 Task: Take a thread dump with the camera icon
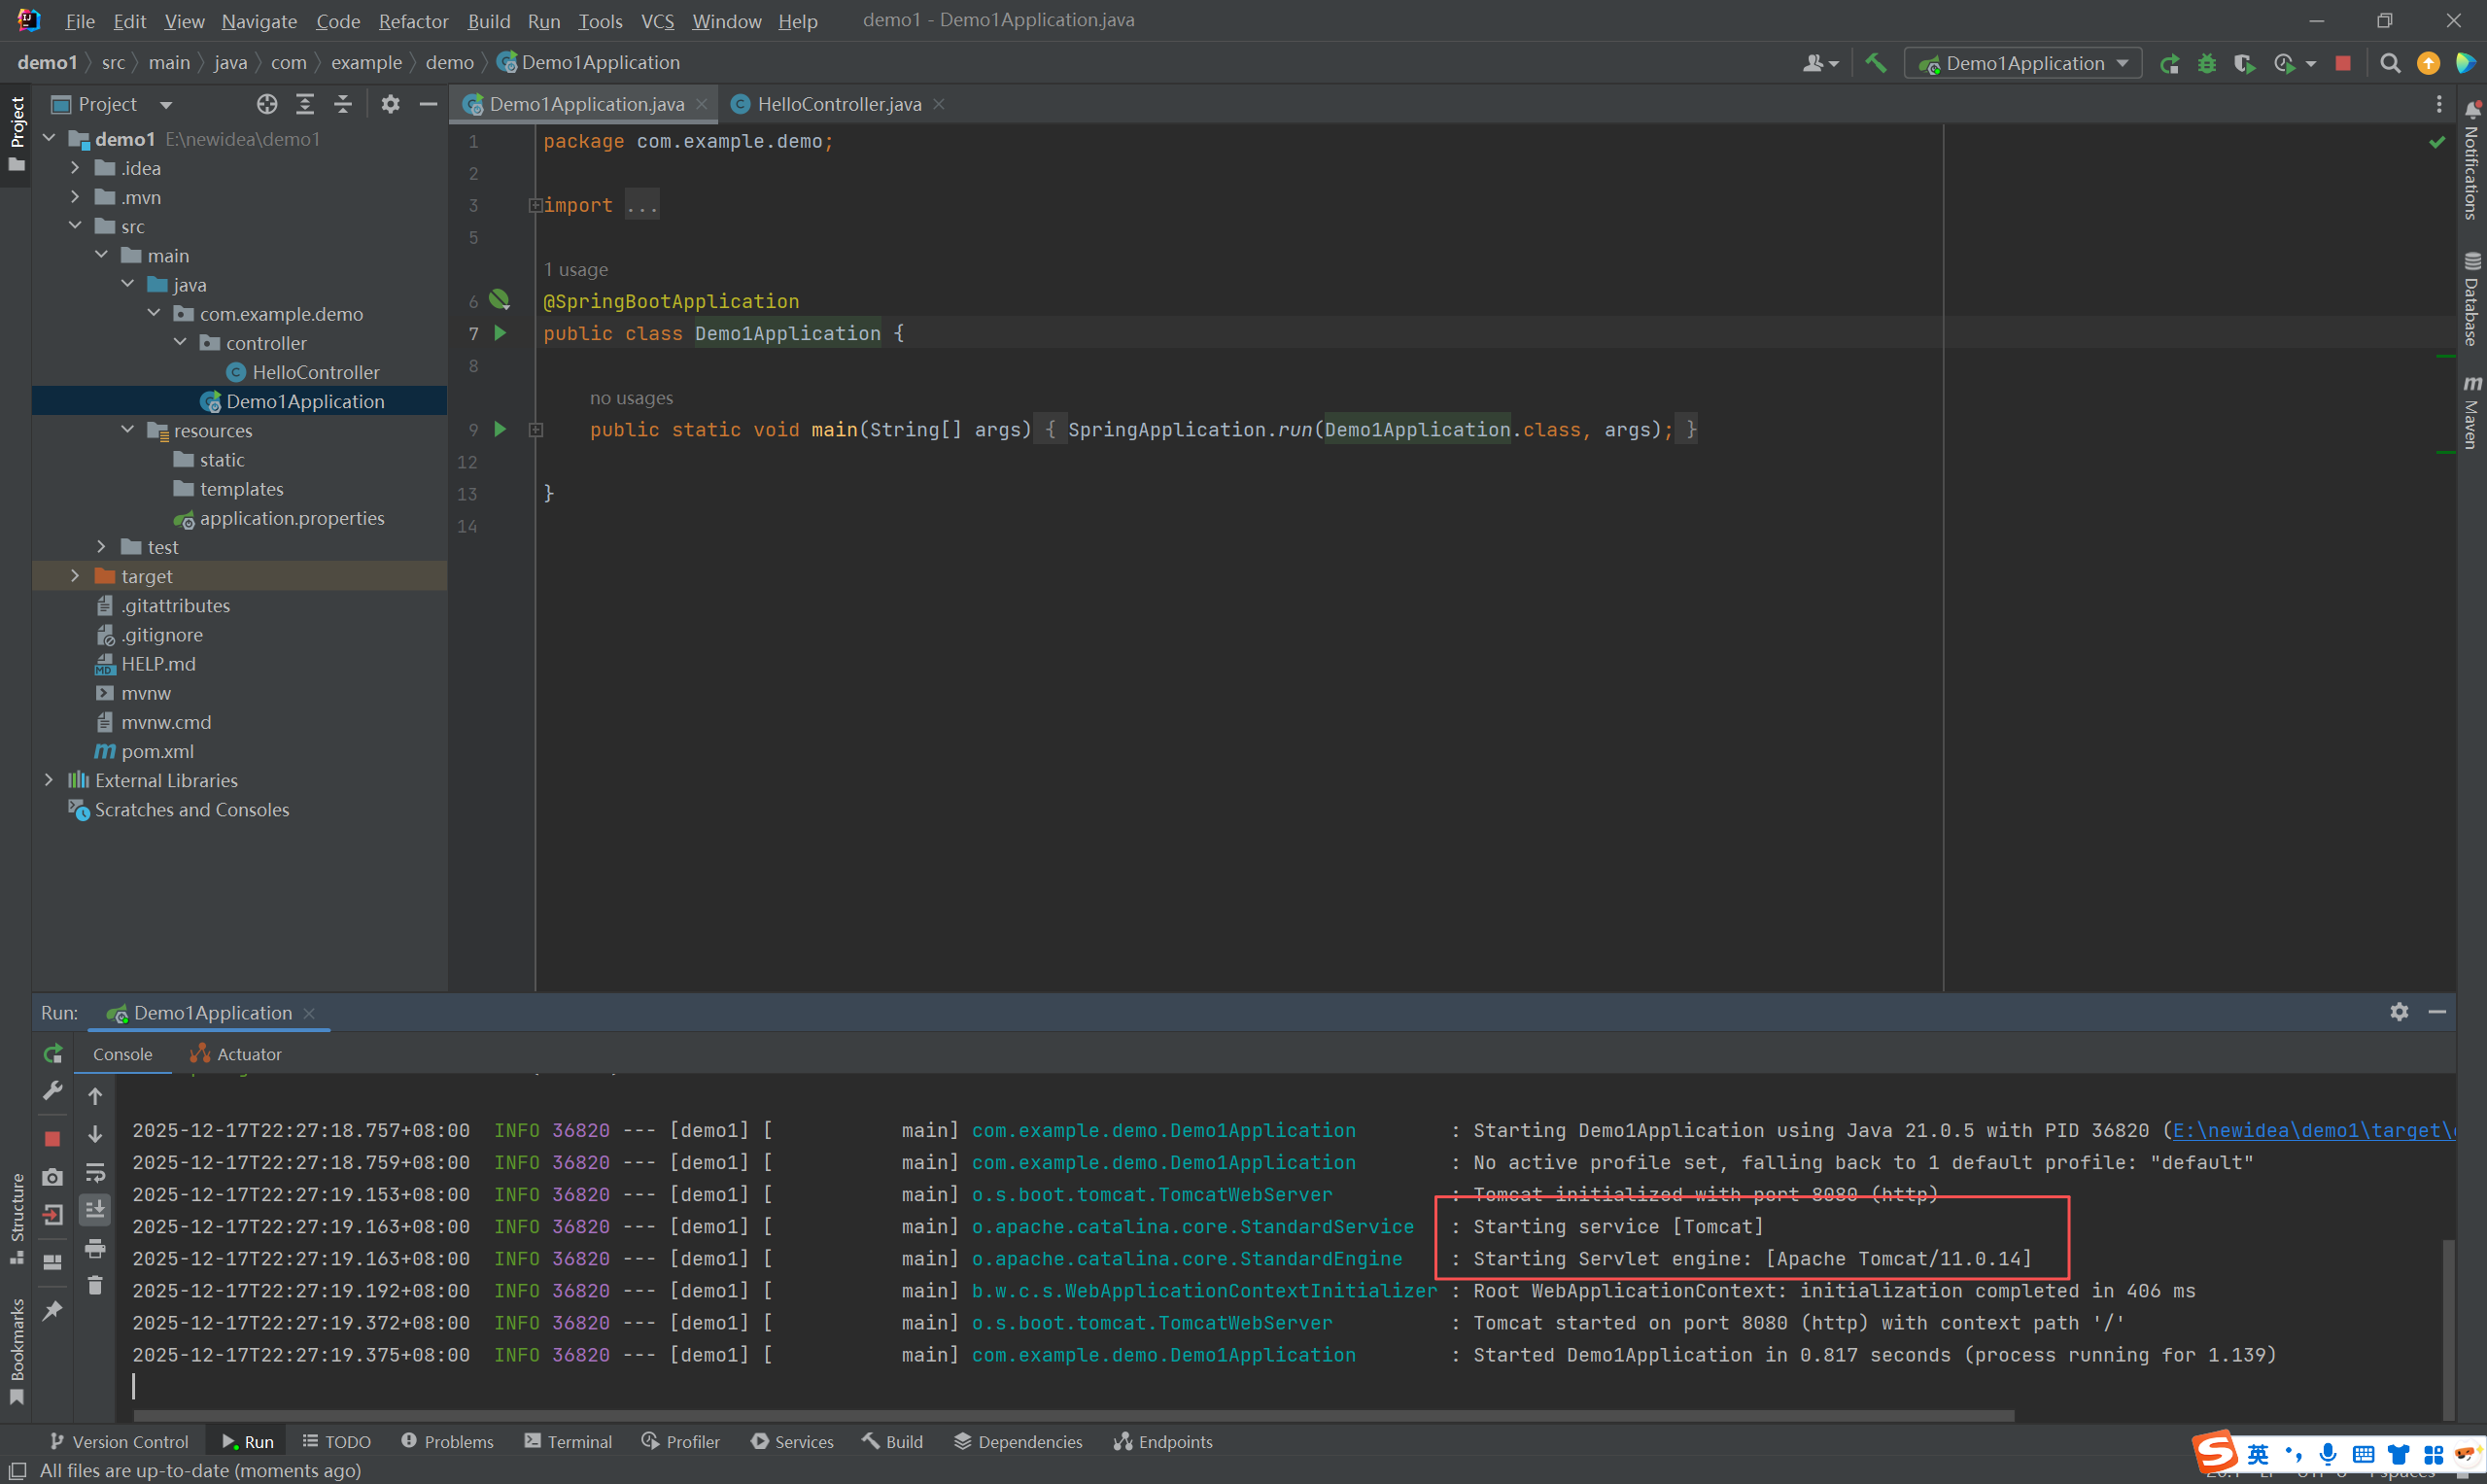point(52,1177)
